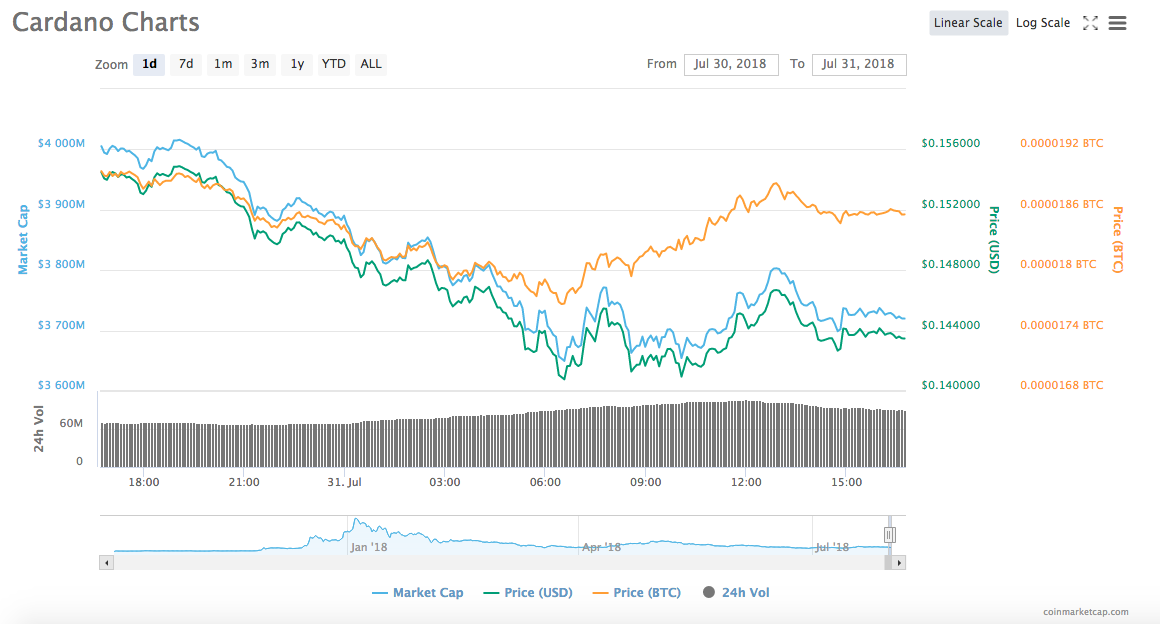Click the 0.0000168 BTC axis label
The image size is (1160, 624).
[x=1062, y=386]
